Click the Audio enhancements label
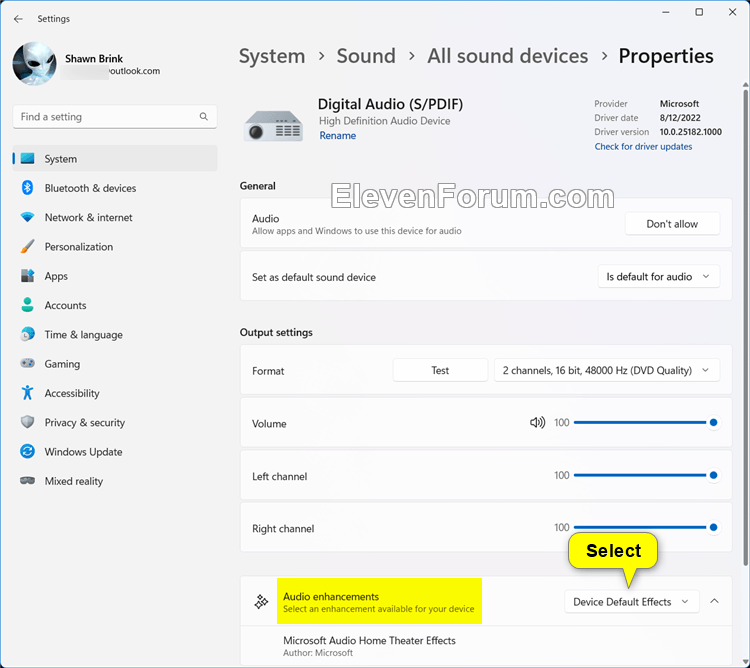Screen dimensions: 750x668 [331, 596]
